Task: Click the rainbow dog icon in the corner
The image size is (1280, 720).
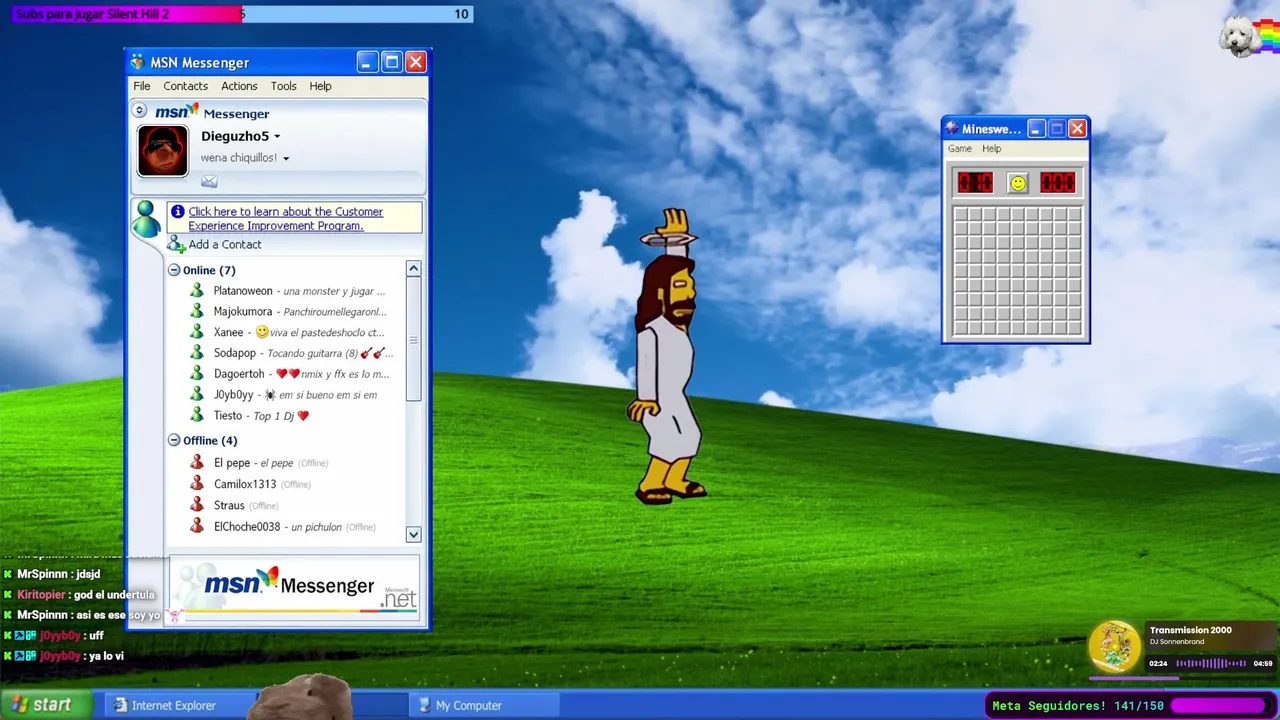Action: point(1248,37)
